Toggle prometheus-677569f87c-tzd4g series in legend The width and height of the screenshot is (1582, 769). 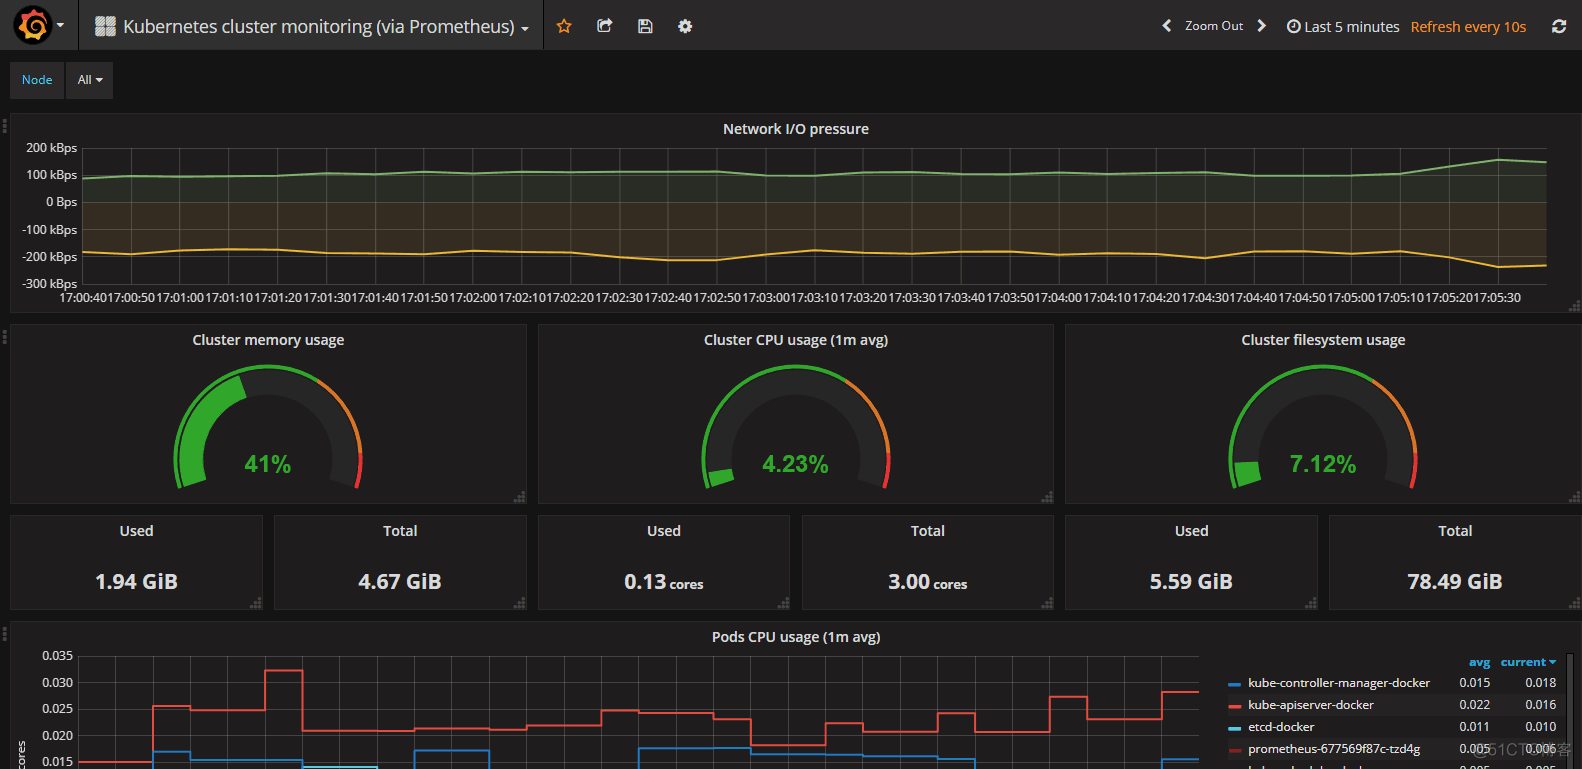[1334, 749]
